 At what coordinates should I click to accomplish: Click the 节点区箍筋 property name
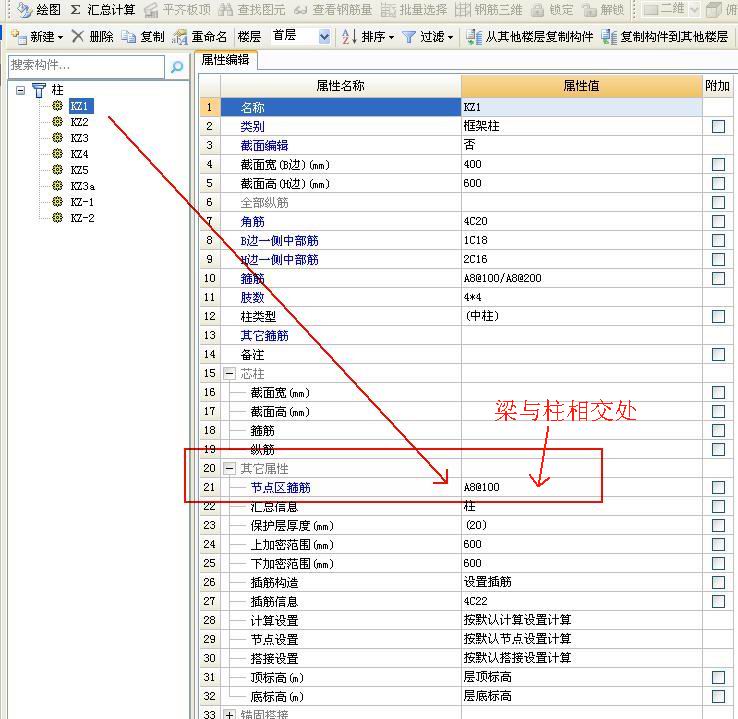tap(281, 487)
